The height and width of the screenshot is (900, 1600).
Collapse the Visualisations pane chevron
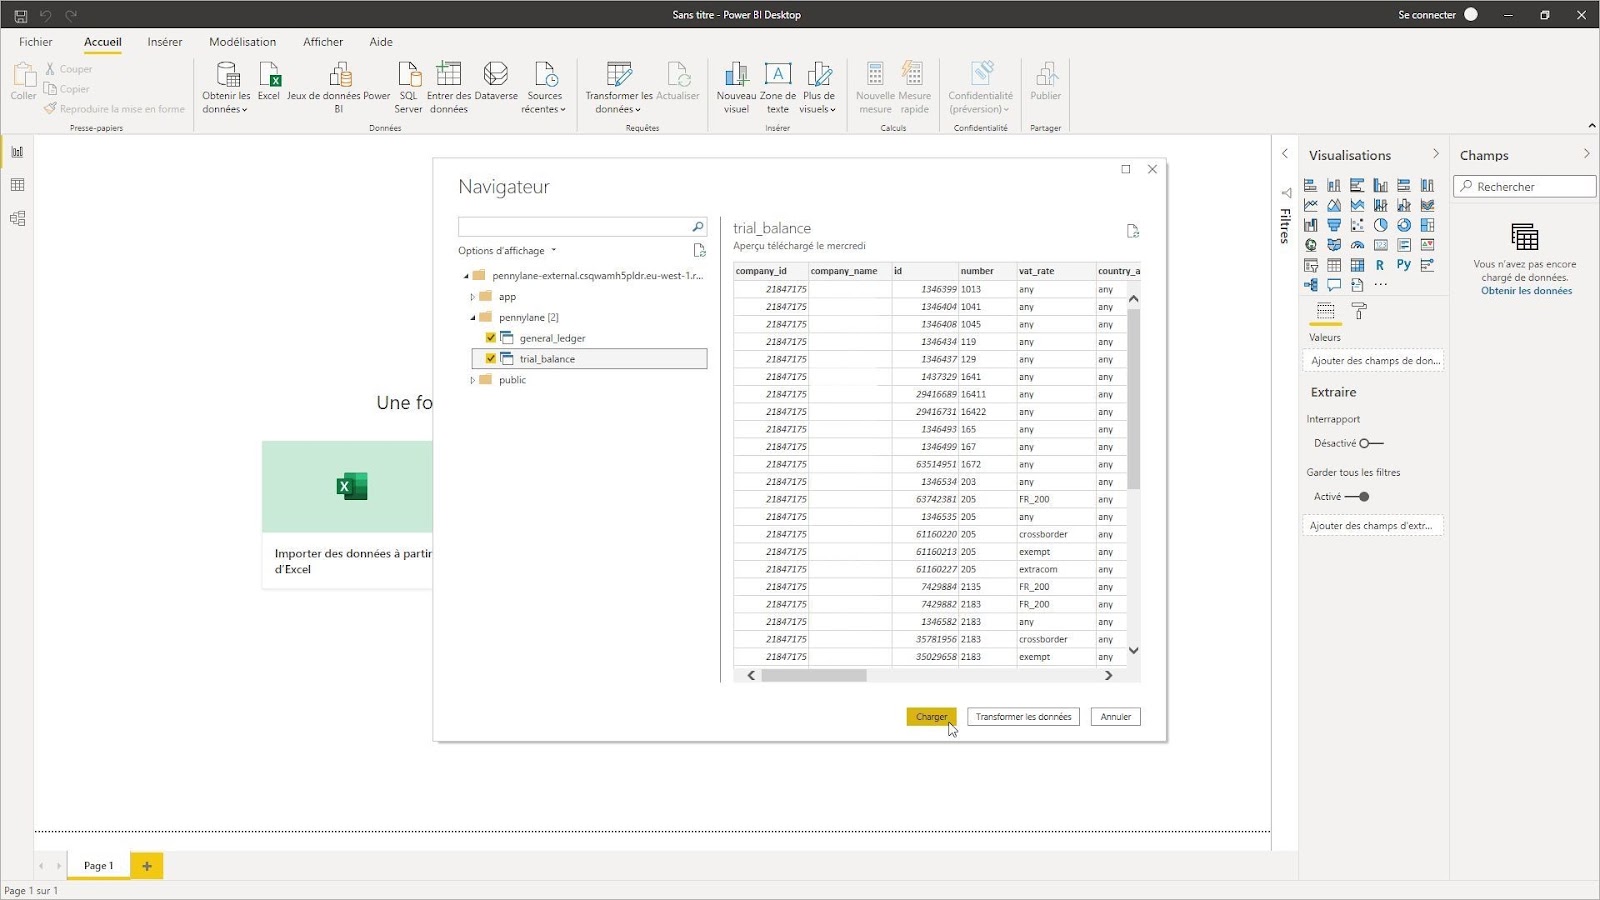(1436, 154)
